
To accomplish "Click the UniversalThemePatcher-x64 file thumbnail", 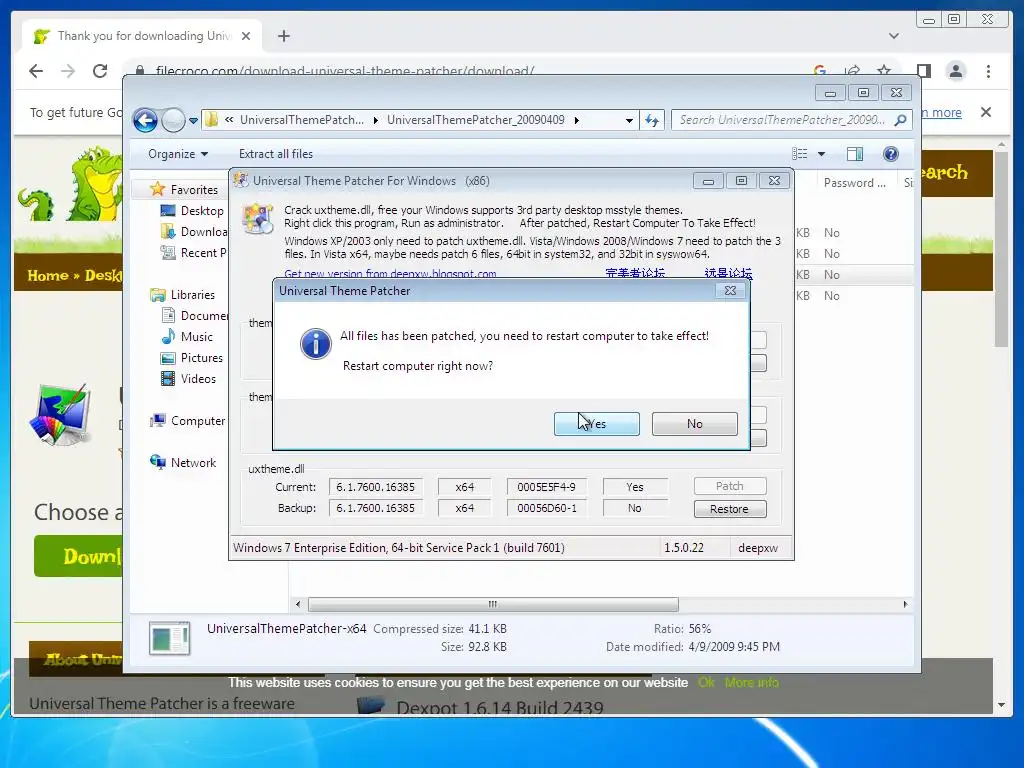I will [x=170, y=638].
